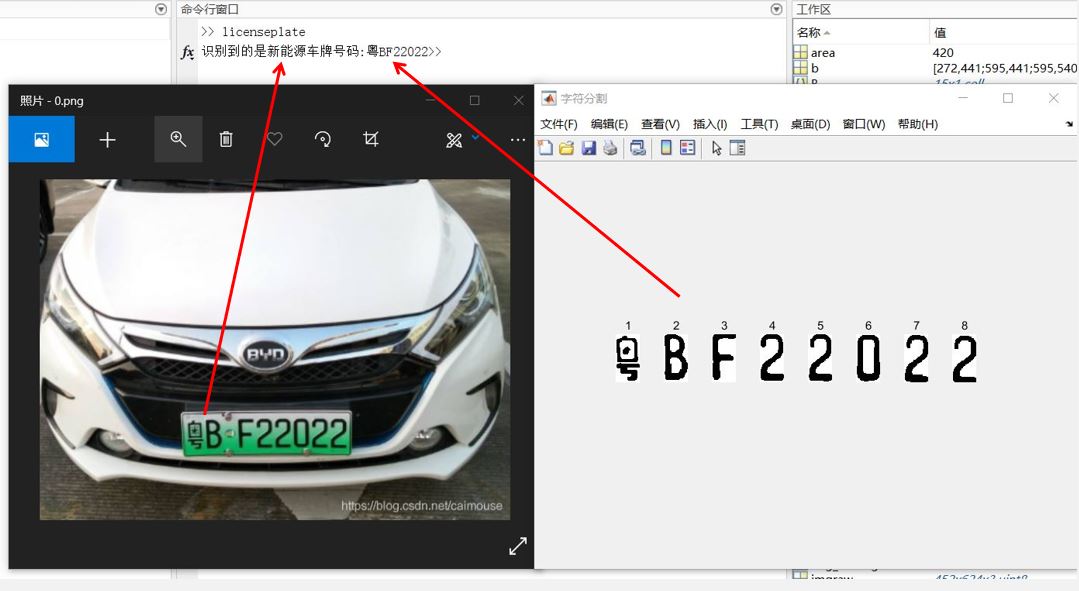Select the Edit Plot arrow tool
The height and width of the screenshot is (591, 1079).
(716, 148)
